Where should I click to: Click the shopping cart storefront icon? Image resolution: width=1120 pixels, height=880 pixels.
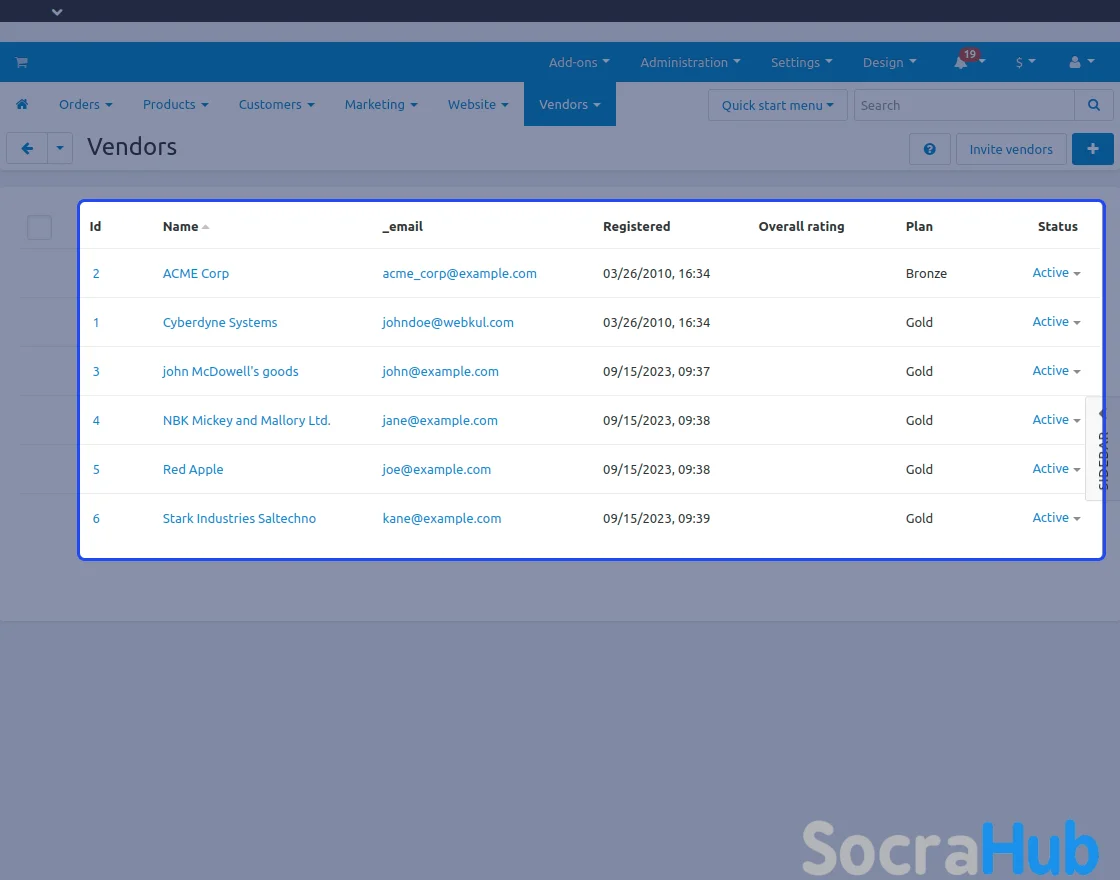[x=21, y=62]
